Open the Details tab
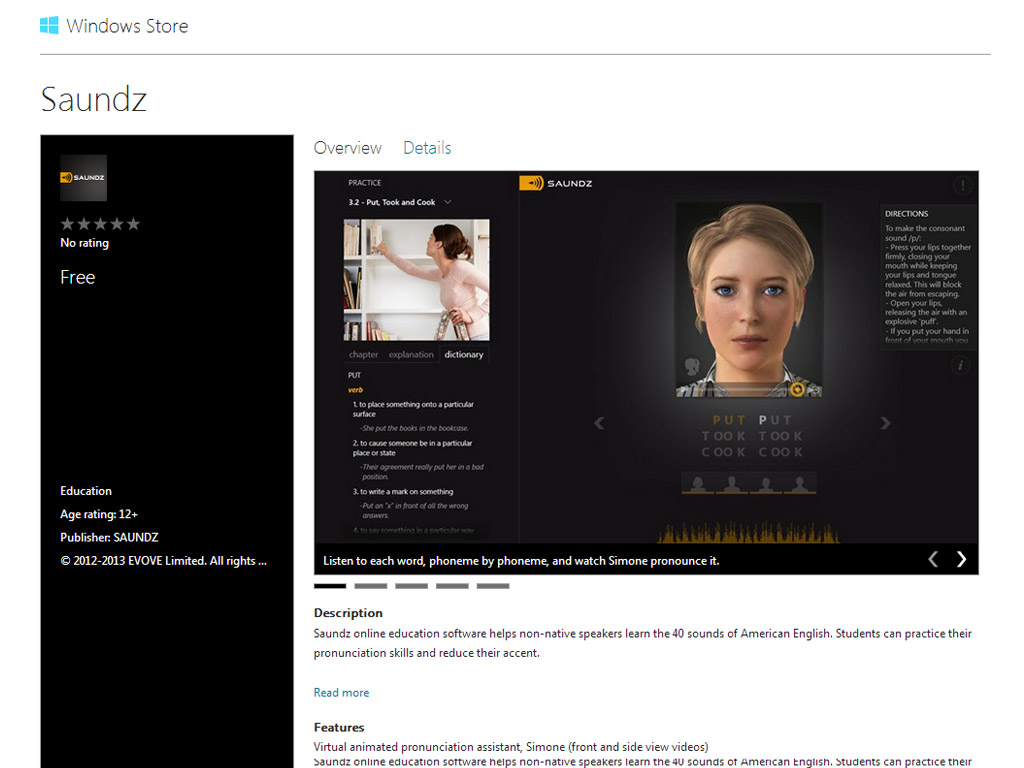 [427, 148]
